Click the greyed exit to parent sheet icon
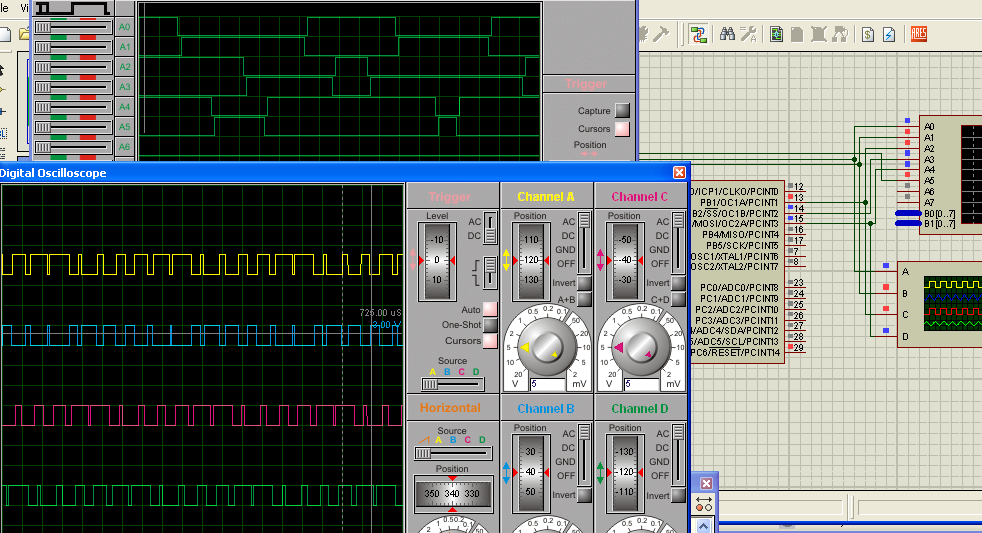Viewport: 982px width, 533px height. [x=840, y=34]
